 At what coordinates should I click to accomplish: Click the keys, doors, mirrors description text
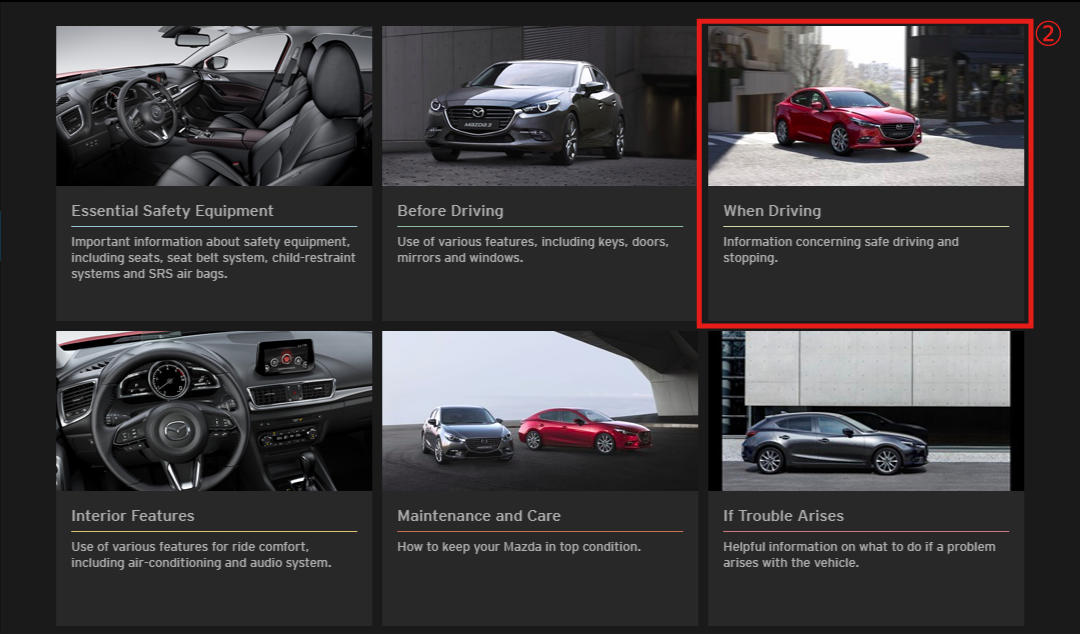pyautogui.click(x=533, y=250)
